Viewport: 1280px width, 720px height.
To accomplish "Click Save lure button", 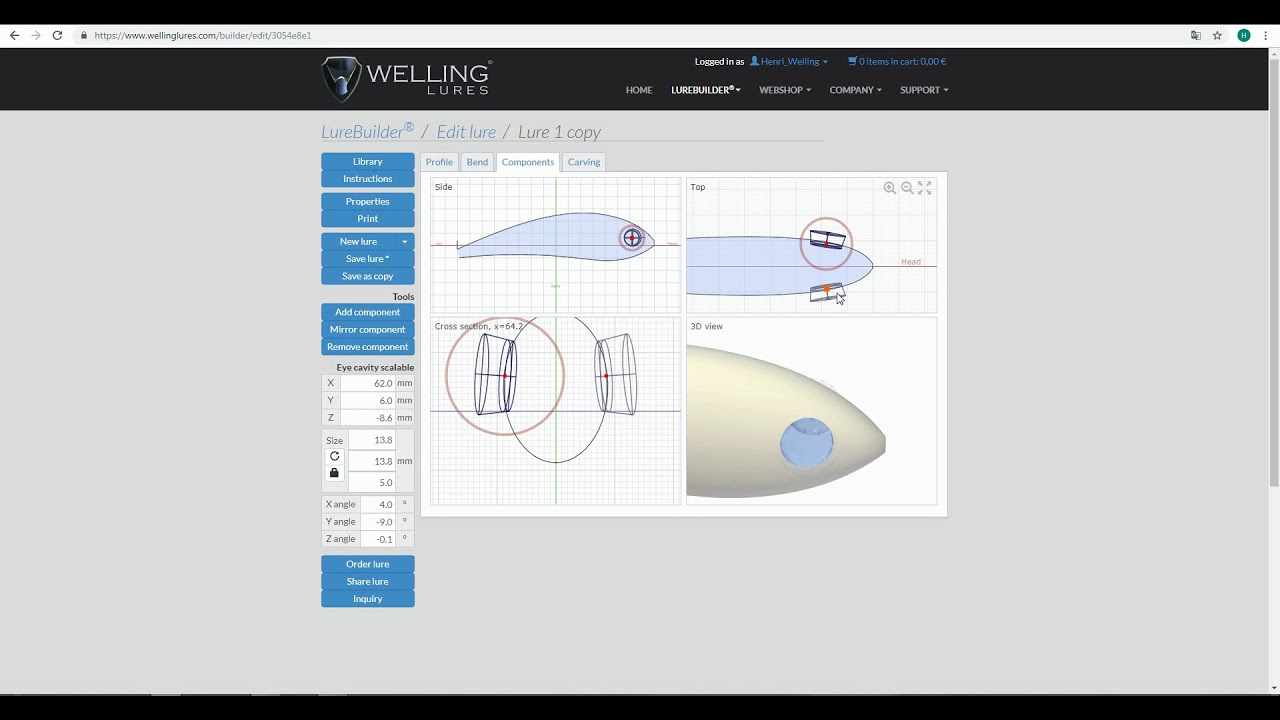I will [x=368, y=259].
